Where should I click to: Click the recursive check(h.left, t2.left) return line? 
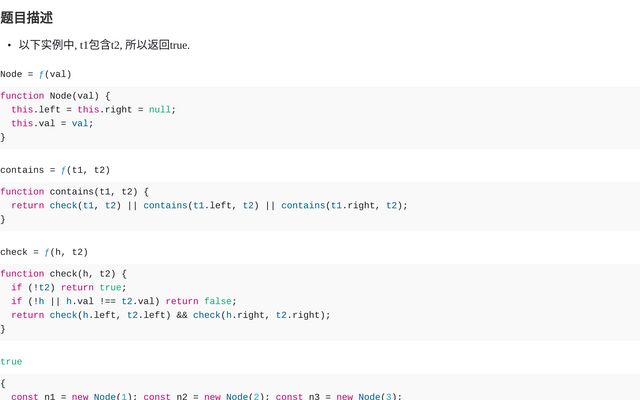click(170, 315)
